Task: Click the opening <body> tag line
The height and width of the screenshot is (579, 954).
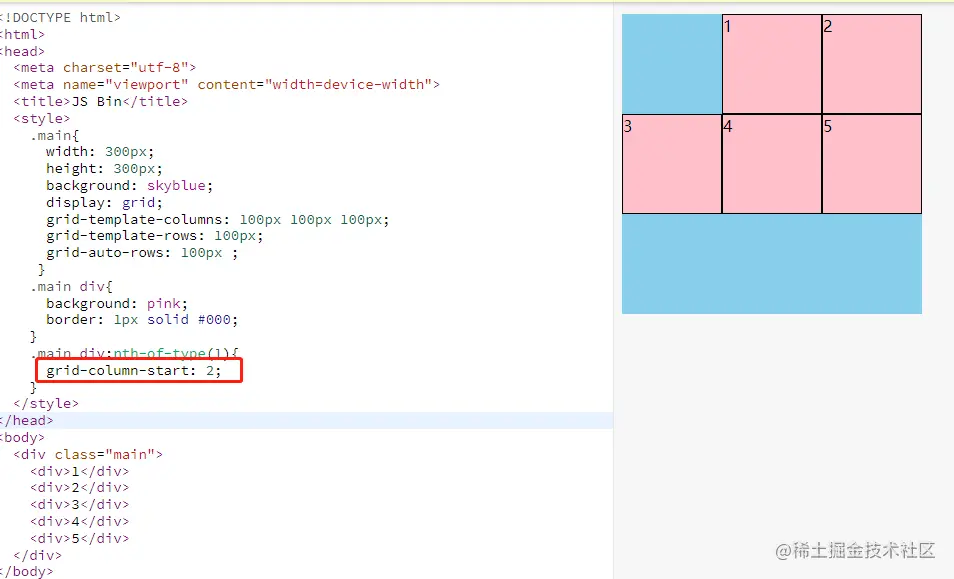Action: point(23,437)
